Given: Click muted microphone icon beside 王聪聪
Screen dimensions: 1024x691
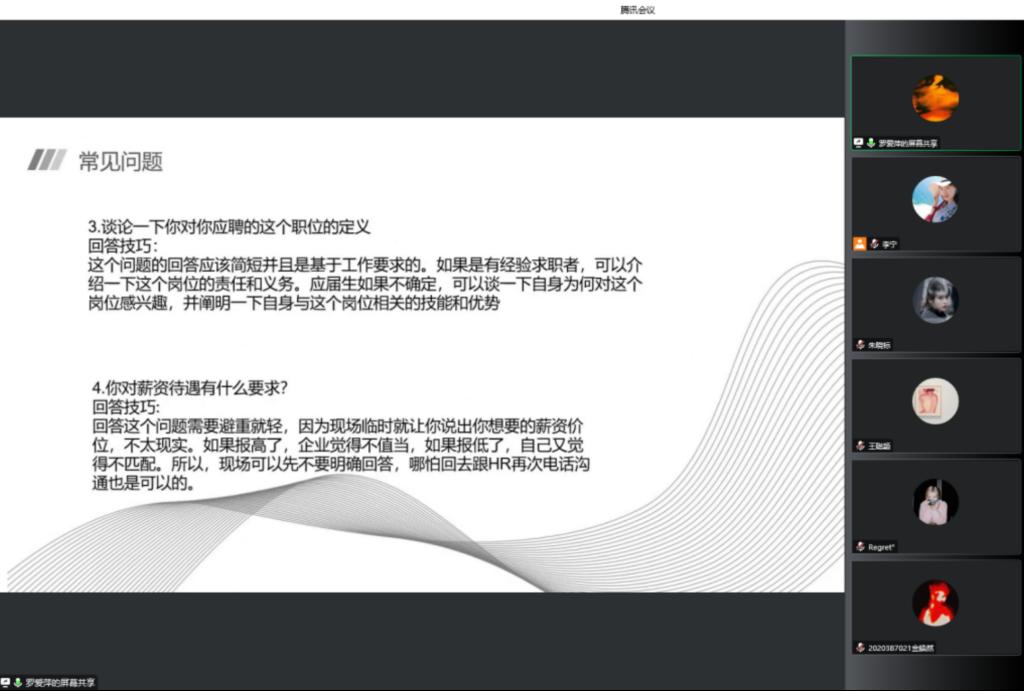Looking at the screenshot, I should [860, 445].
